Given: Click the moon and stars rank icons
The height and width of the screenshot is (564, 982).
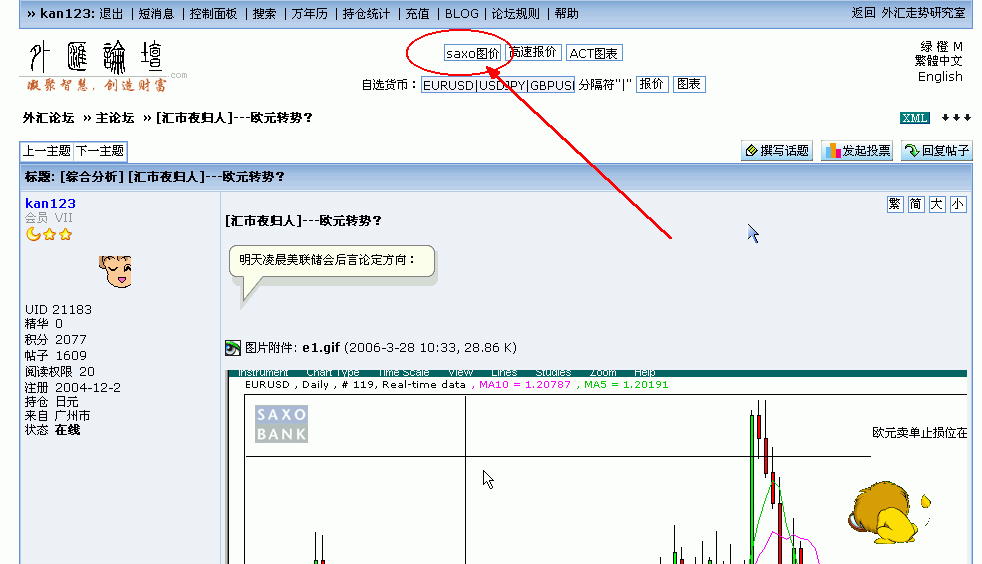Looking at the screenshot, I should 49,234.
